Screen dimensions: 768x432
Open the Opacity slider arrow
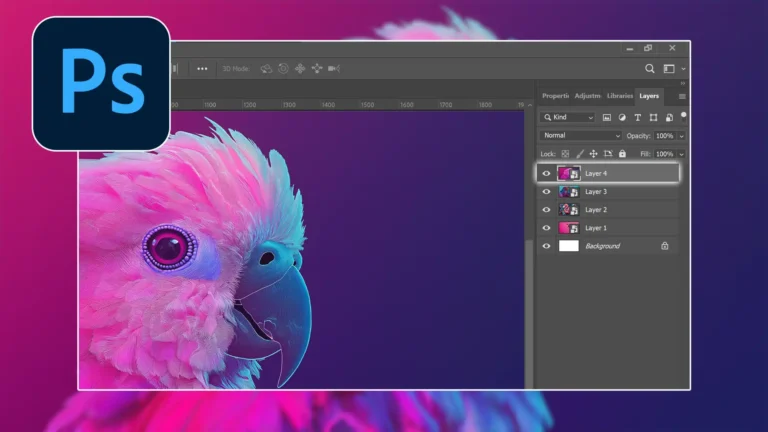[x=681, y=136]
